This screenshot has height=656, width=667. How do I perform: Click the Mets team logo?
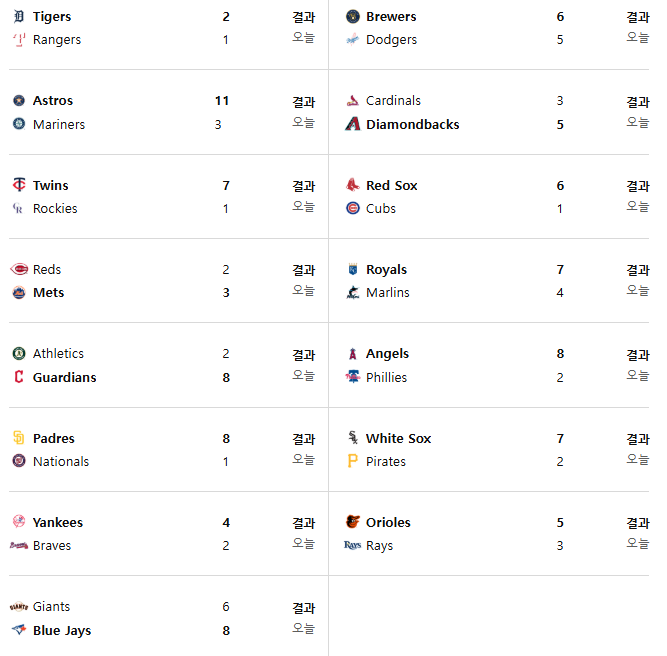click(x=19, y=292)
